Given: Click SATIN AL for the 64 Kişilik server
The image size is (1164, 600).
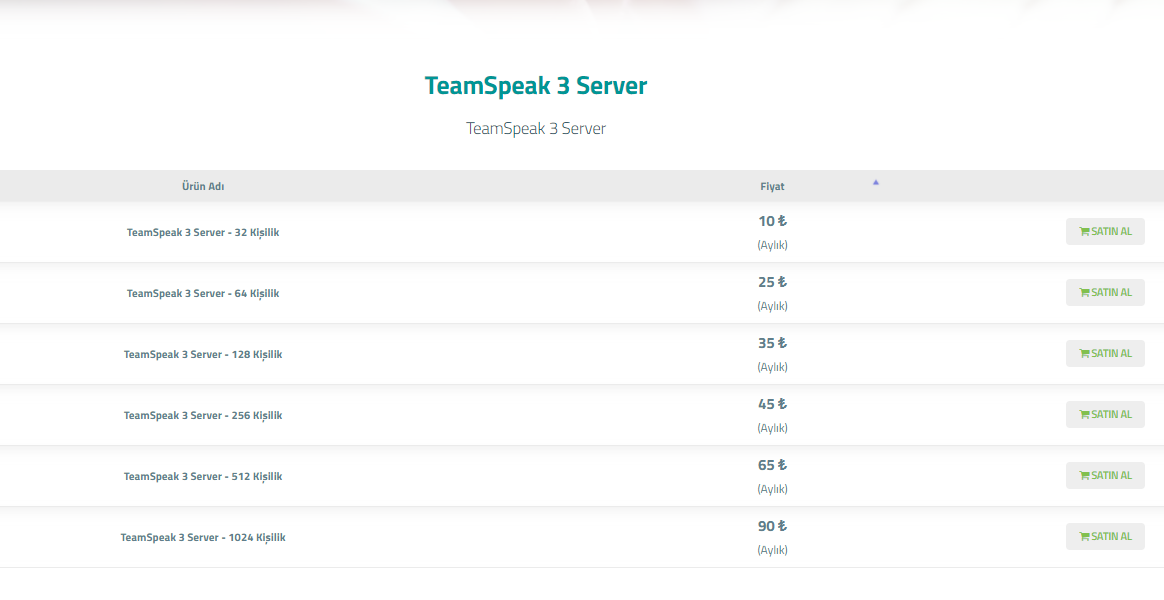Looking at the screenshot, I should point(1105,293).
